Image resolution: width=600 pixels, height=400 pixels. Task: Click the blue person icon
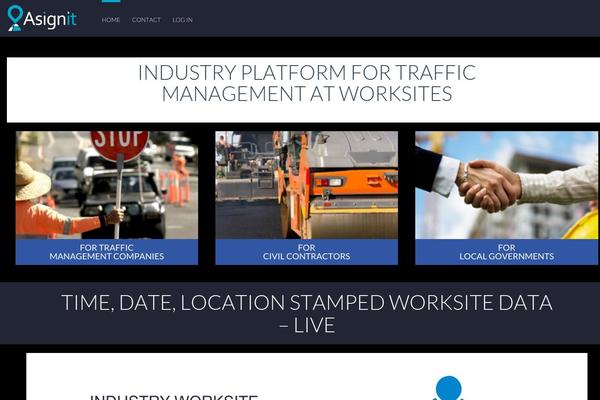pyautogui.click(x=448, y=388)
